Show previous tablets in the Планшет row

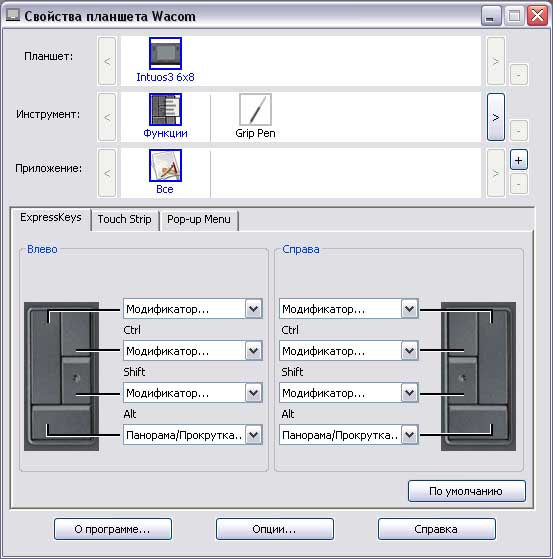107,61
